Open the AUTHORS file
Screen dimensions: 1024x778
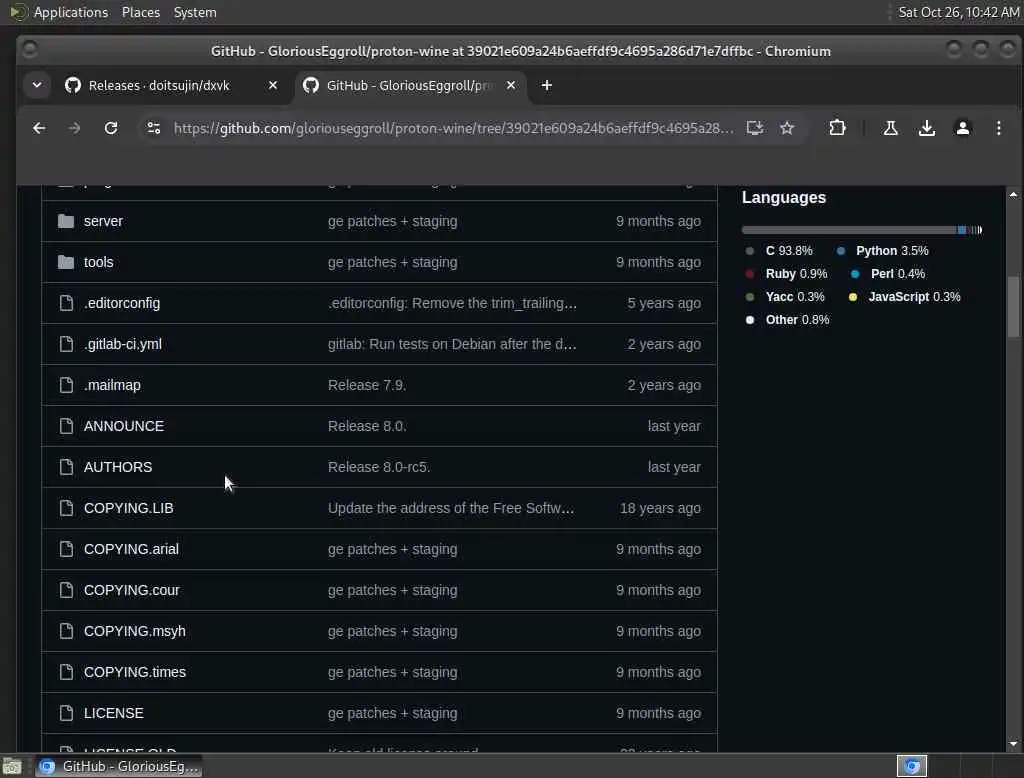(118, 467)
